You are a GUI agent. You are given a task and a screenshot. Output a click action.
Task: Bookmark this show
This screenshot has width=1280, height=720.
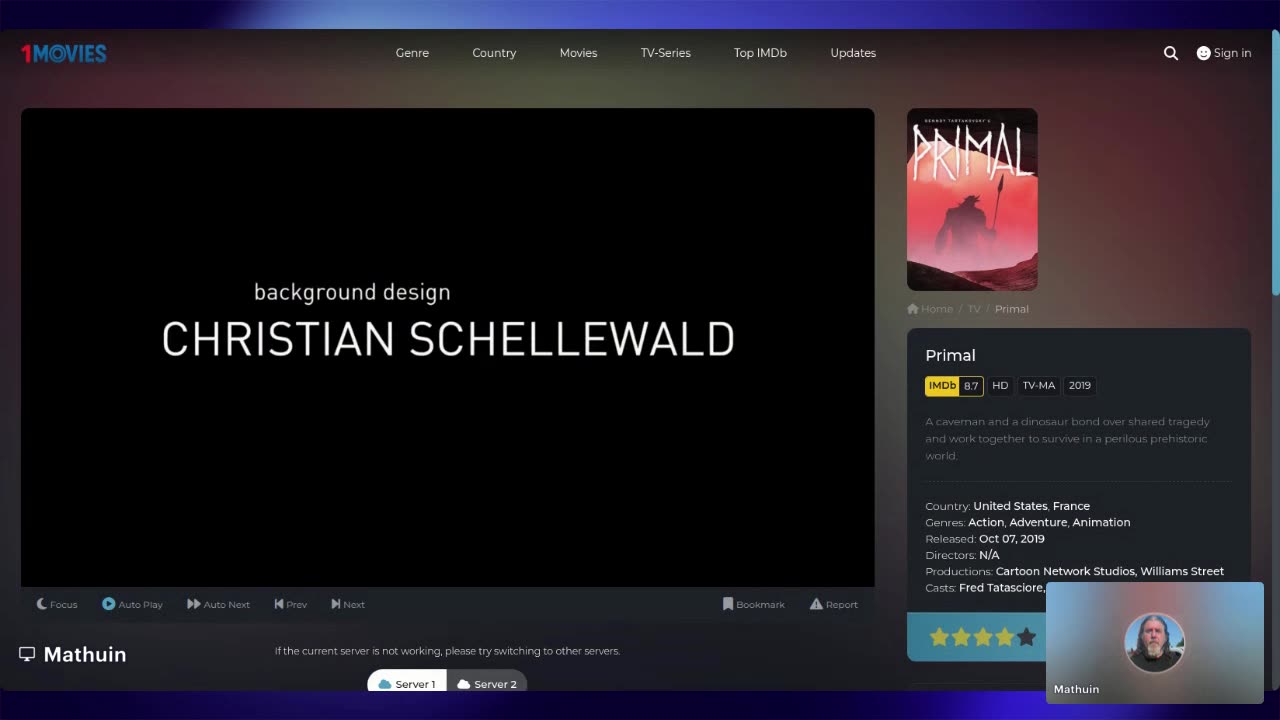(x=754, y=604)
